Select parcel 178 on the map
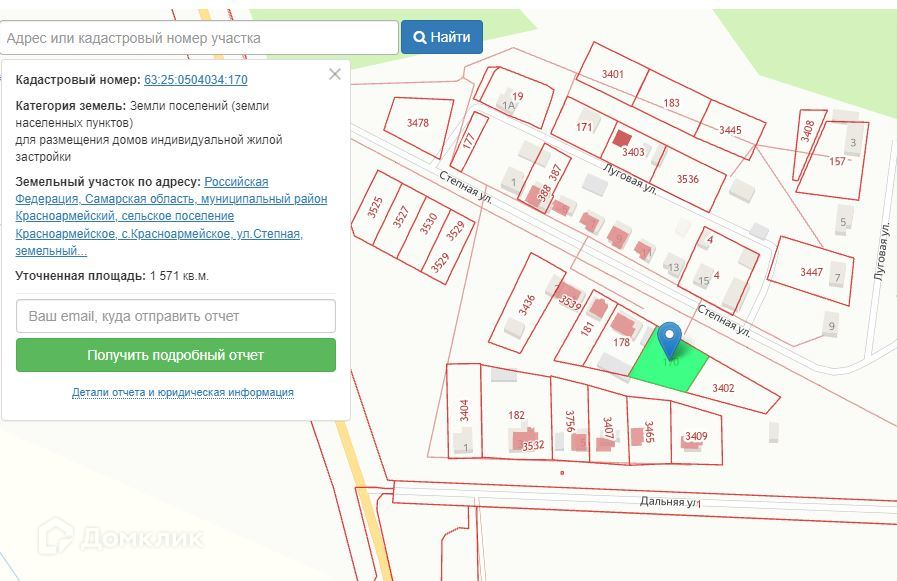Image resolution: width=897 pixels, height=581 pixels. coord(621,342)
